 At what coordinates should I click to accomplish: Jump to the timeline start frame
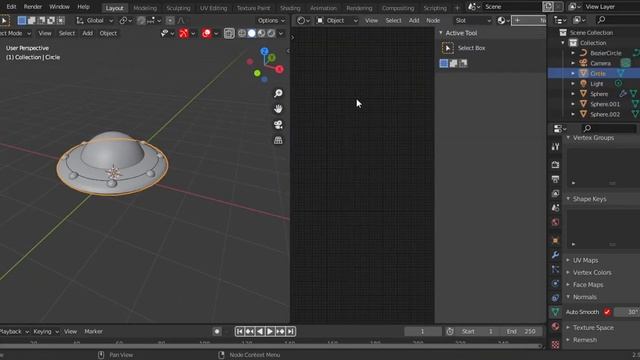[x=240, y=331]
